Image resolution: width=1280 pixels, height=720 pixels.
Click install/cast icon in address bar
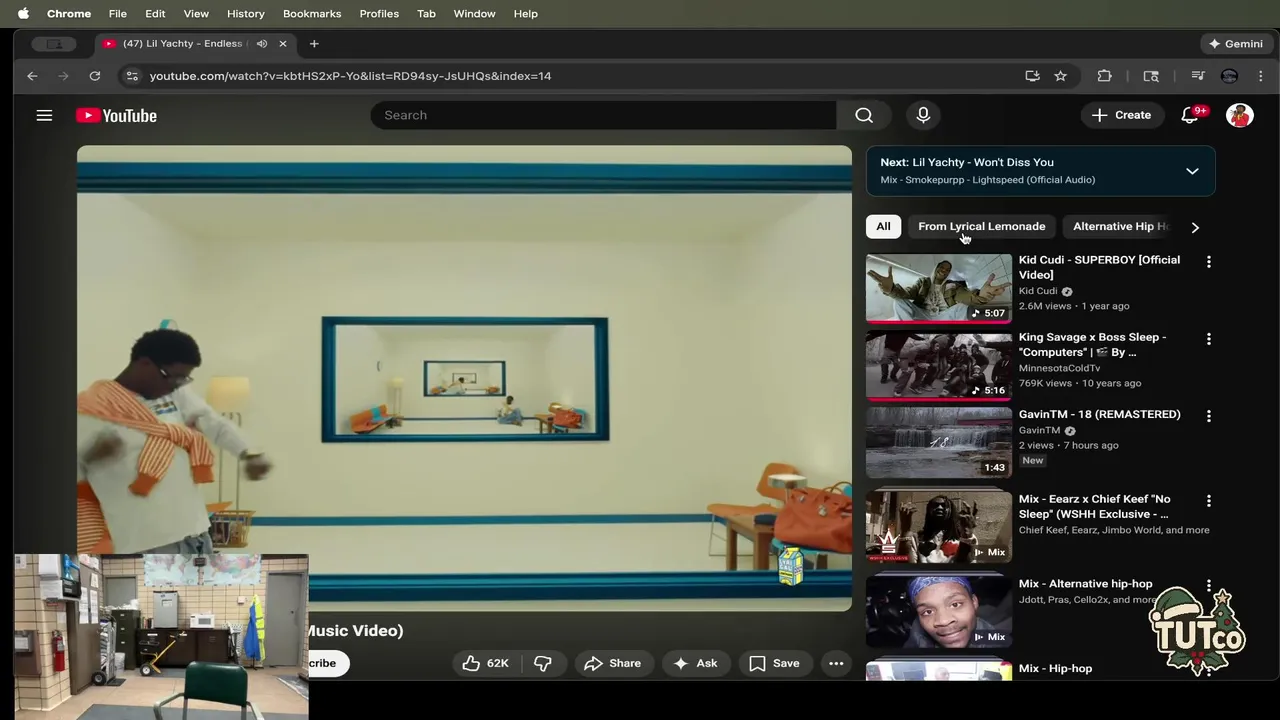point(1032,76)
